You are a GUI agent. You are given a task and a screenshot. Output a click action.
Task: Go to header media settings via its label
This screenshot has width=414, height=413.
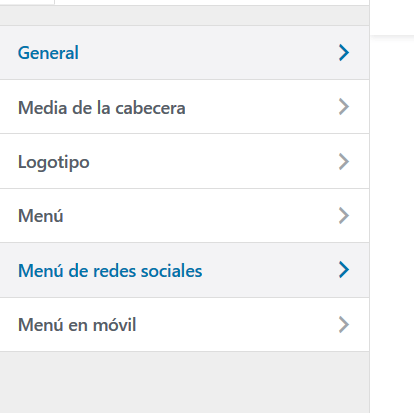coord(102,108)
